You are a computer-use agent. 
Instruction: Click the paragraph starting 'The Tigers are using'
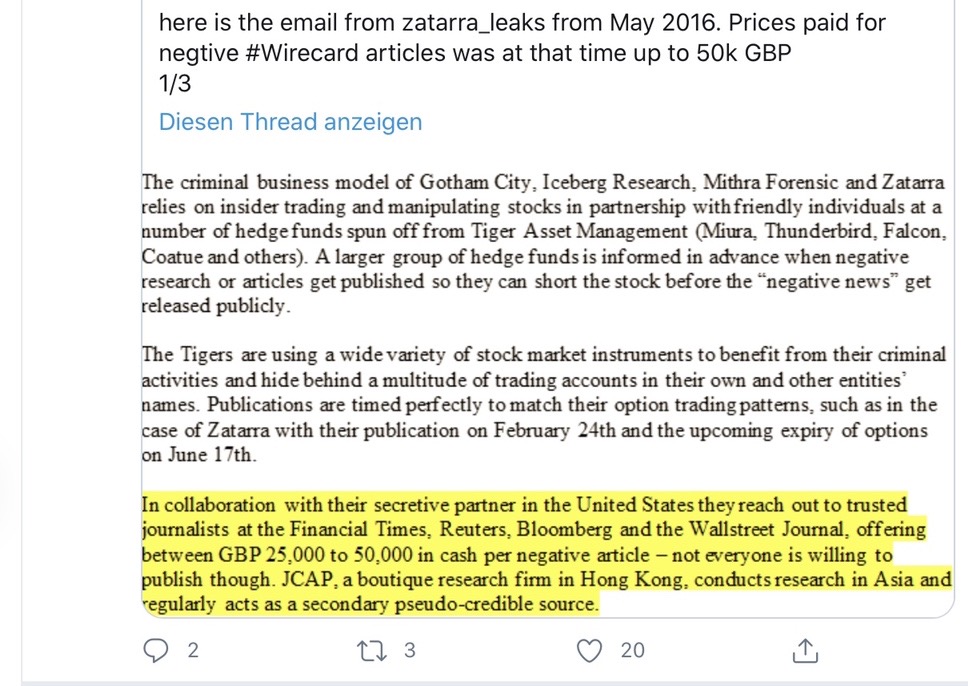[x=540, y=405]
